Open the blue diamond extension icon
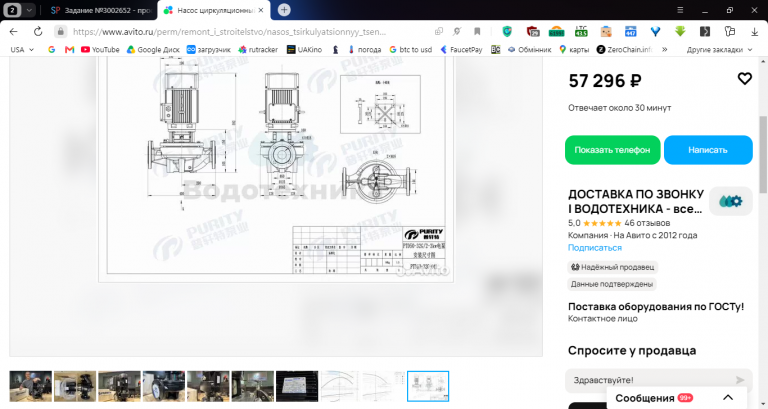This screenshot has height=409, width=768. point(655,32)
